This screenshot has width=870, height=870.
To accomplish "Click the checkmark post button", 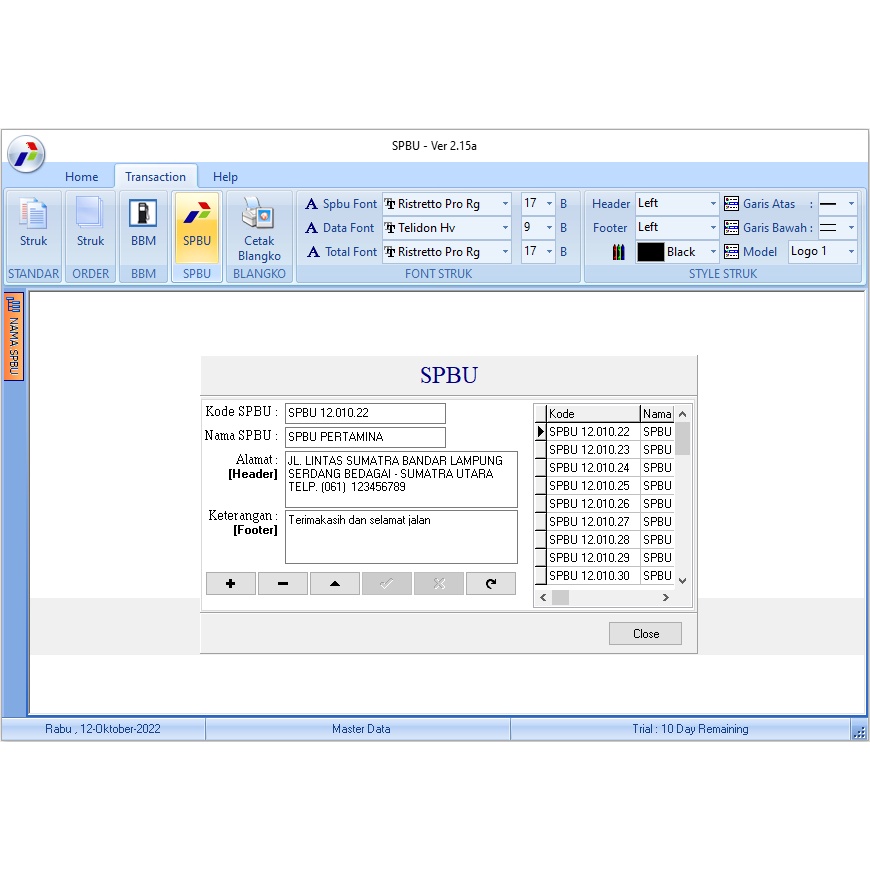I will click(387, 584).
